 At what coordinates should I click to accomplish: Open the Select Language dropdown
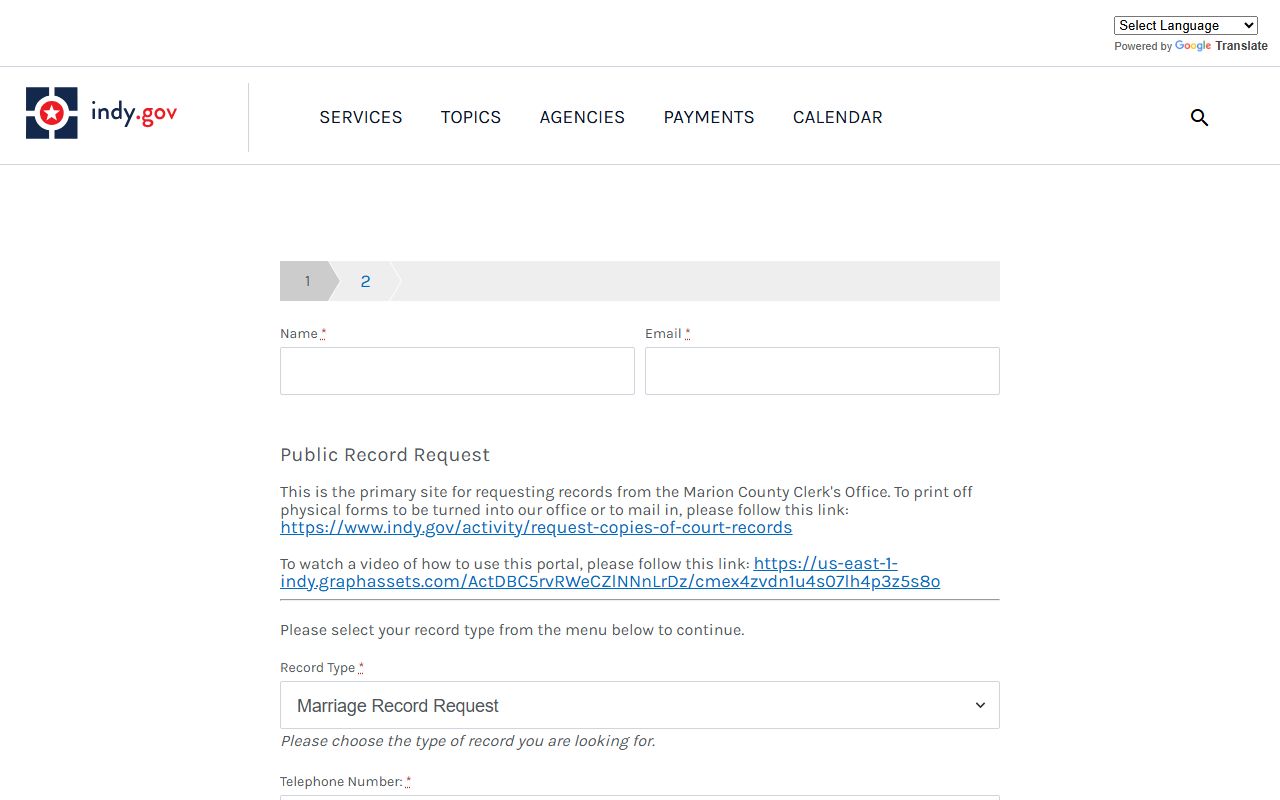click(1186, 25)
